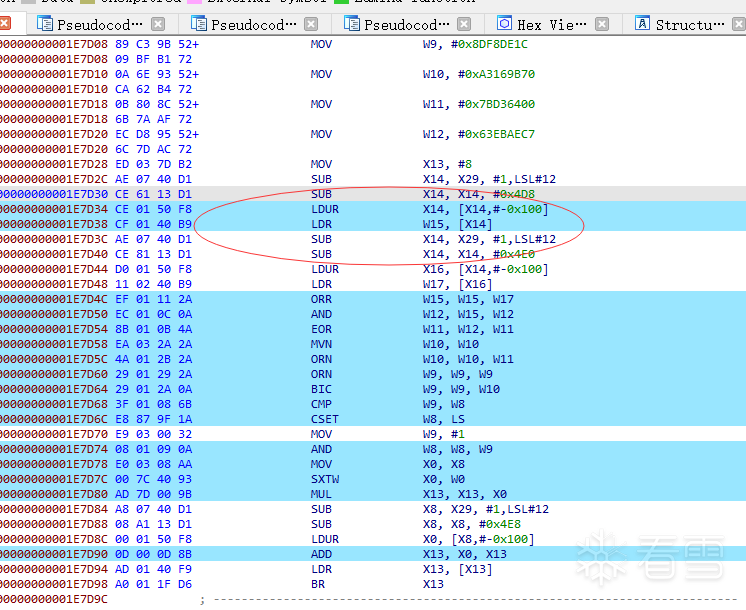Click bytes E8 87 9F 1A

click(x=153, y=419)
